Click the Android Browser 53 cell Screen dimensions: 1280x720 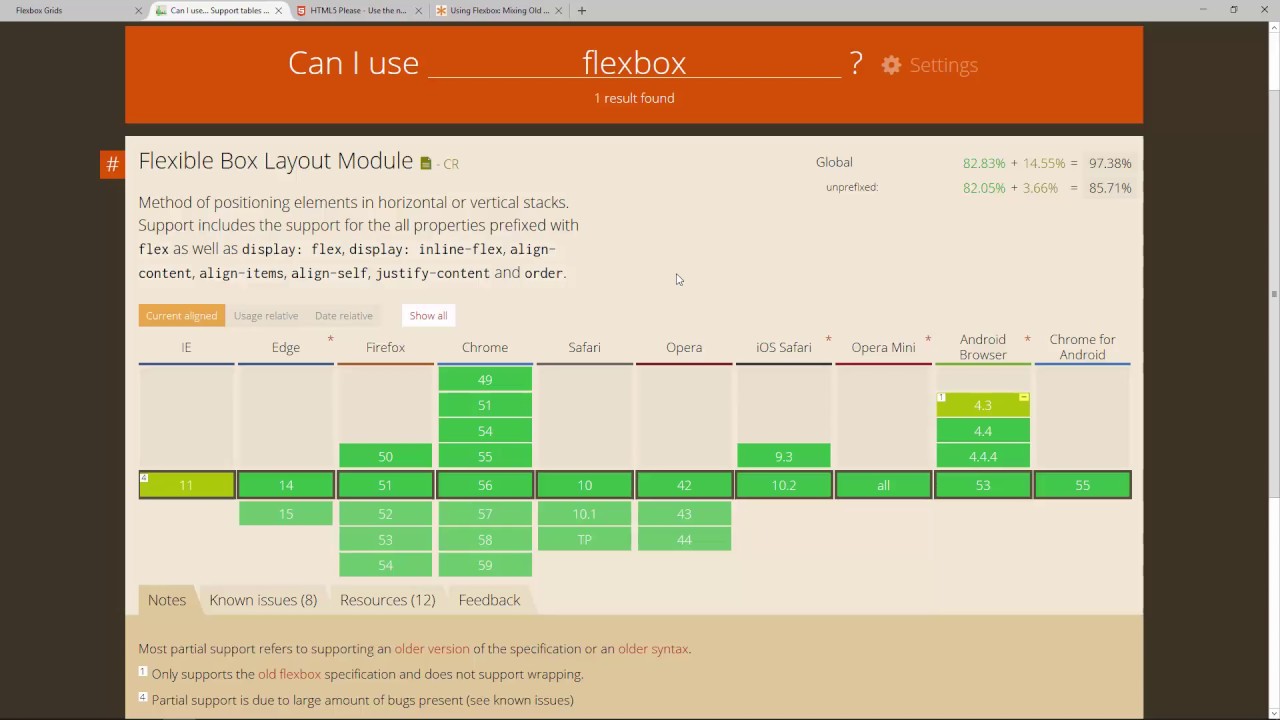coord(983,485)
